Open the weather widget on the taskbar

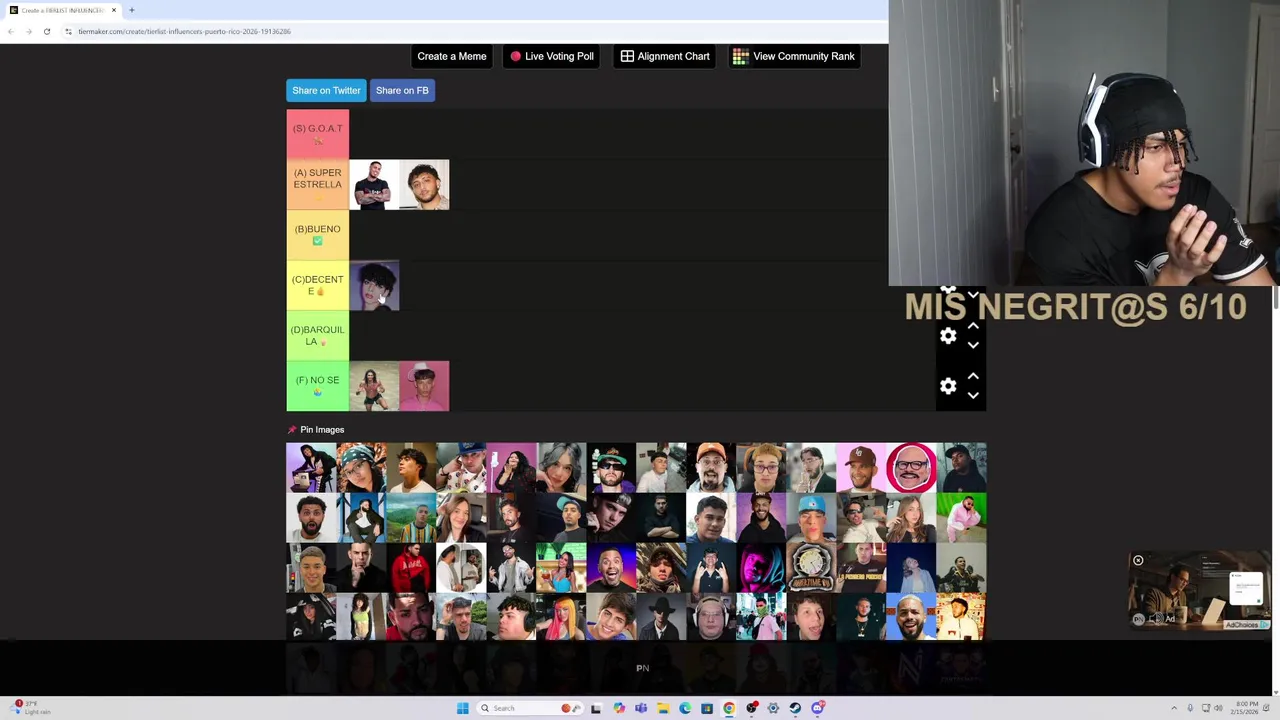pyautogui.click(x=30, y=708)
